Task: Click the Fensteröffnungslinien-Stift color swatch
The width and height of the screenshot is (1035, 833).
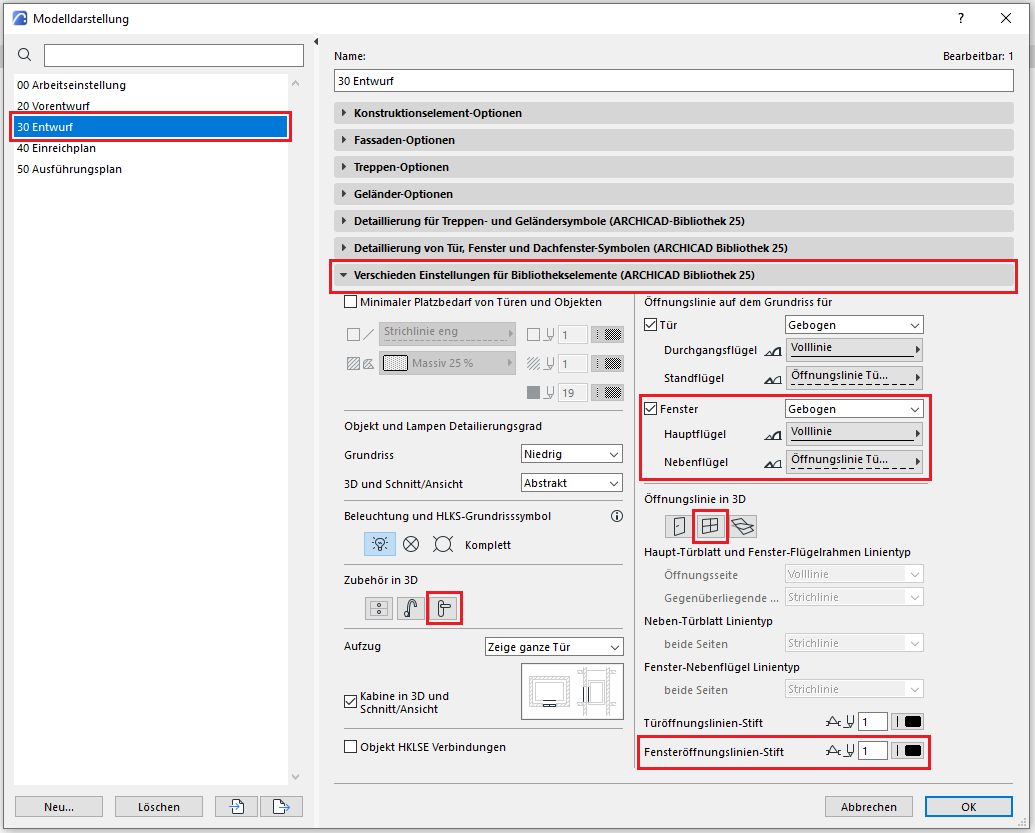Action: [907, 750]
